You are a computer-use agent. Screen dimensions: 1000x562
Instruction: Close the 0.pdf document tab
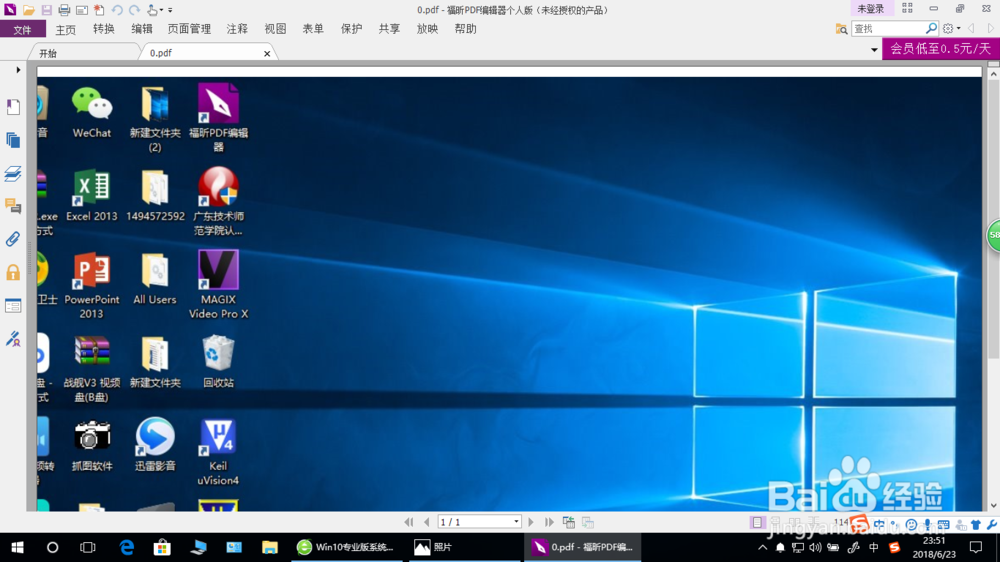click(267, 54)
